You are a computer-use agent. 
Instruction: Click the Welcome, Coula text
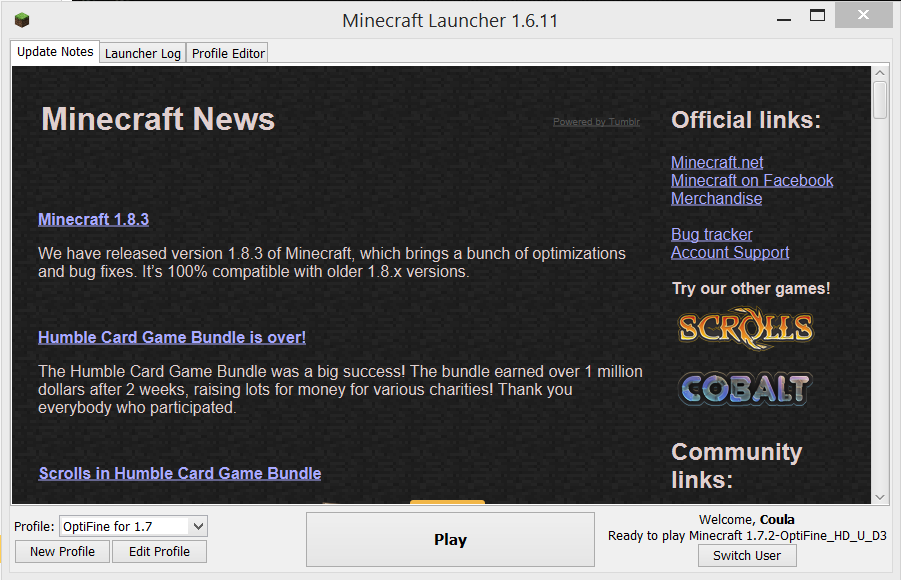[x=746, y=520]
